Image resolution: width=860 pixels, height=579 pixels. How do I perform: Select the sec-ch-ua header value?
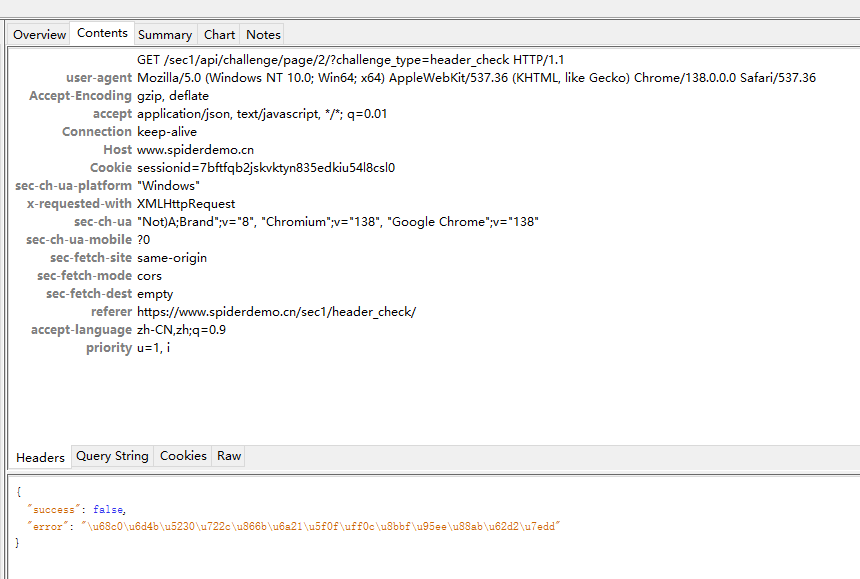[x=338, y=222]
